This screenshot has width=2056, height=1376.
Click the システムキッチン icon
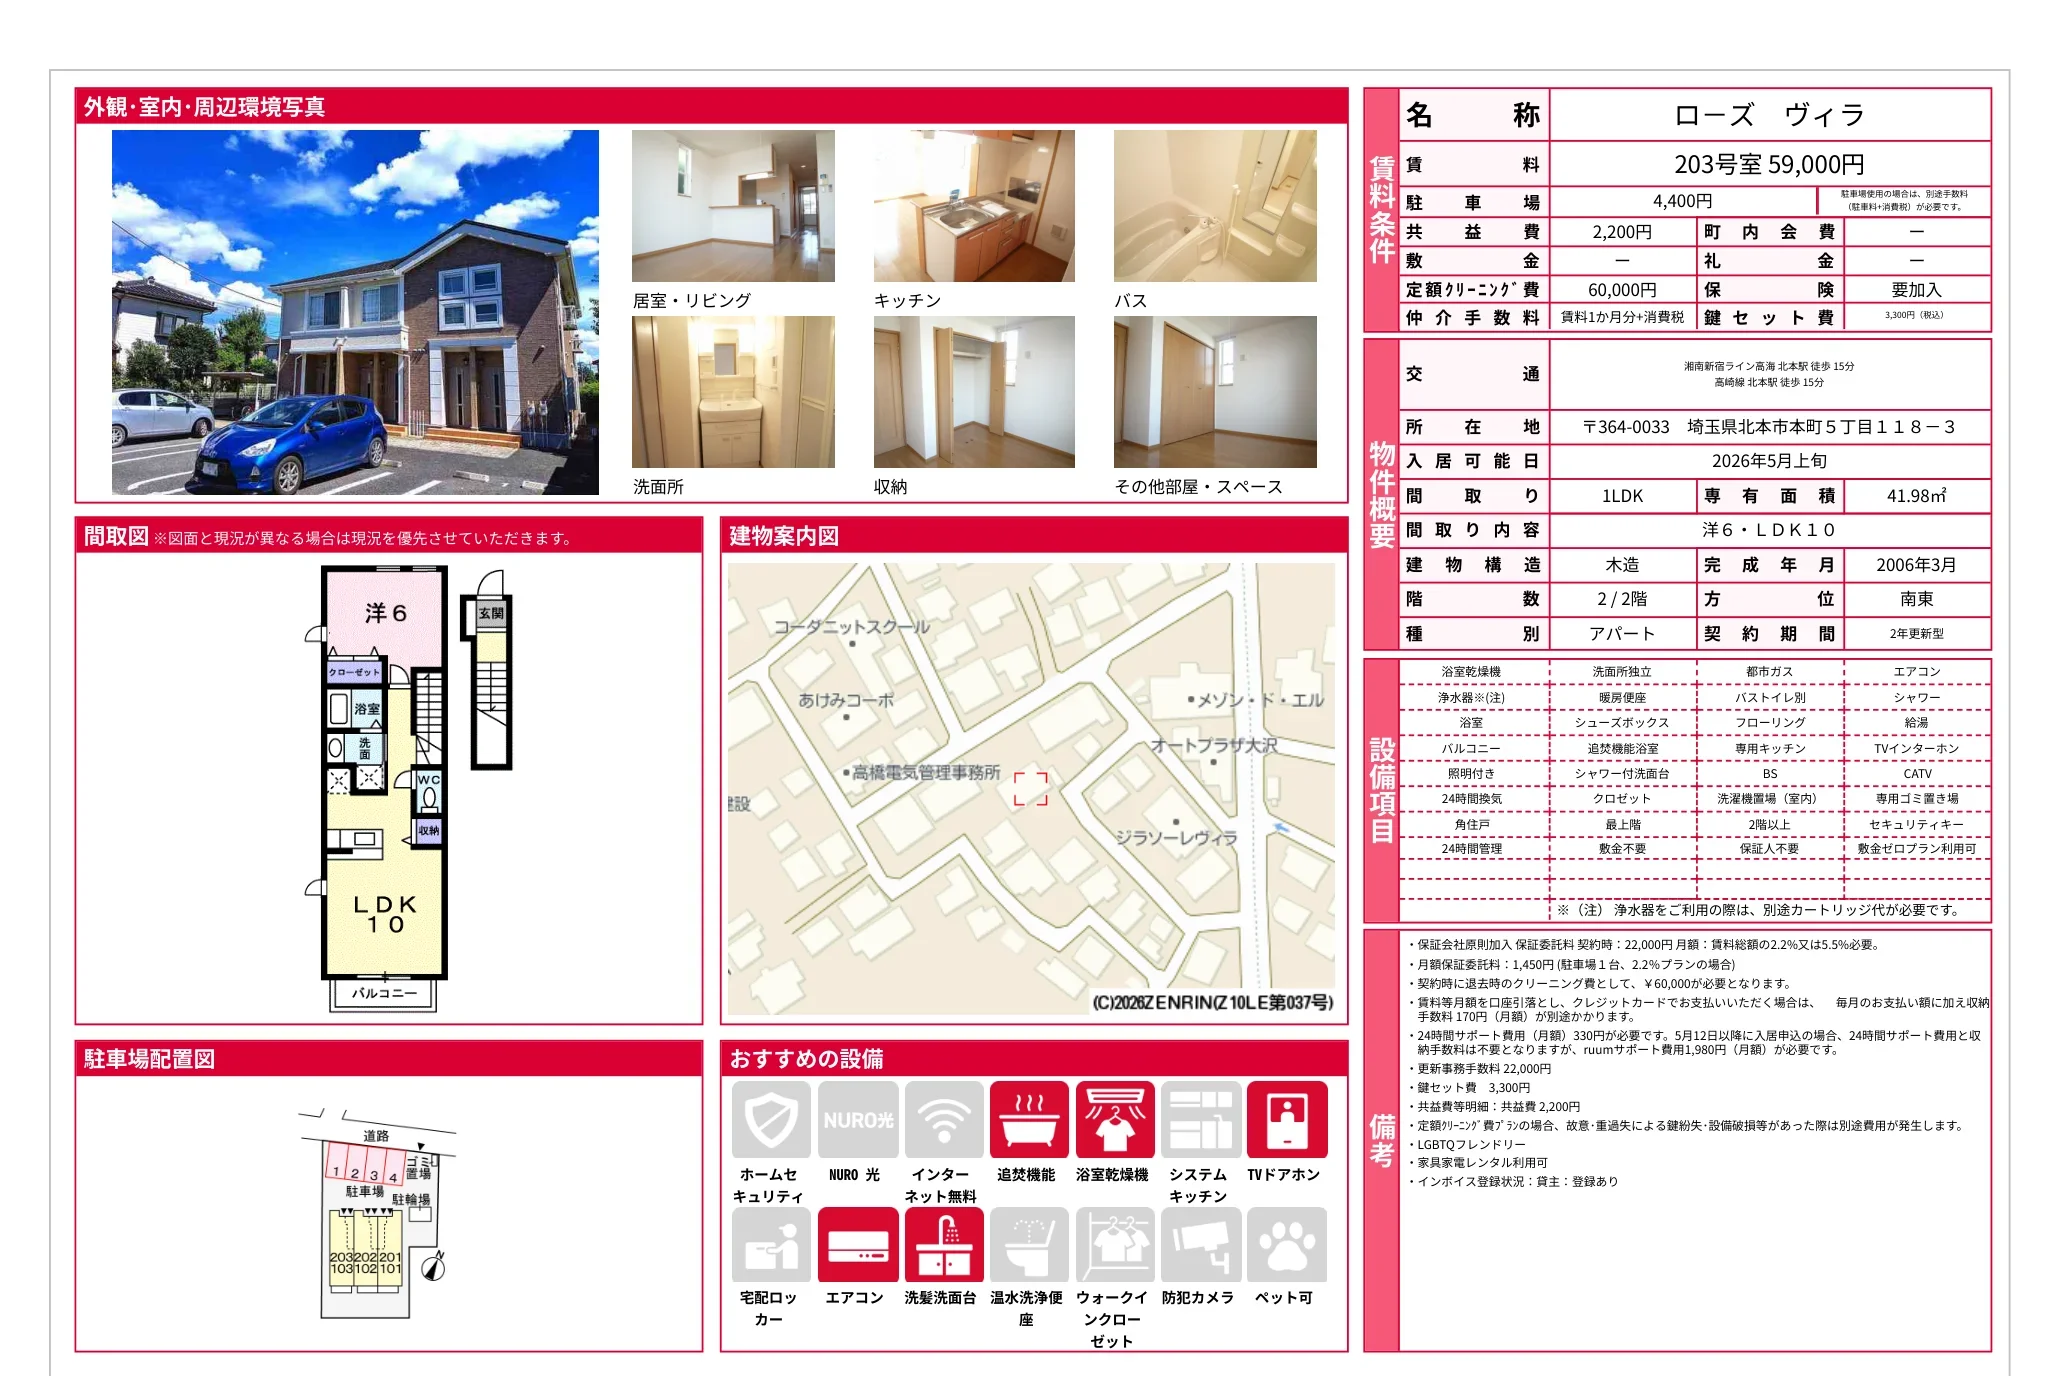coord(1201,1120)
